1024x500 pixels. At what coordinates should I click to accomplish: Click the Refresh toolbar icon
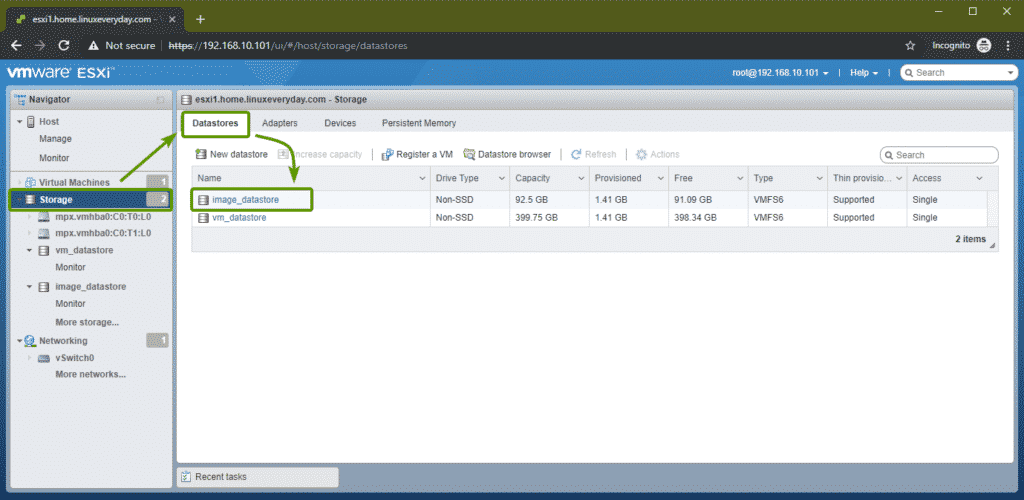point(577,155)
